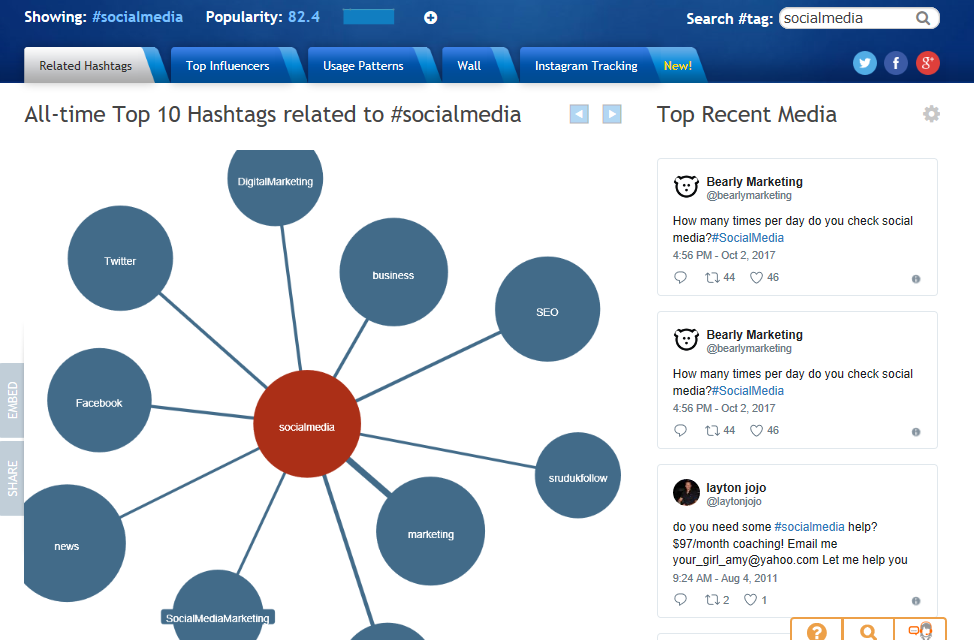Open Top Recent Media gear settings

[x=931, y=114]
